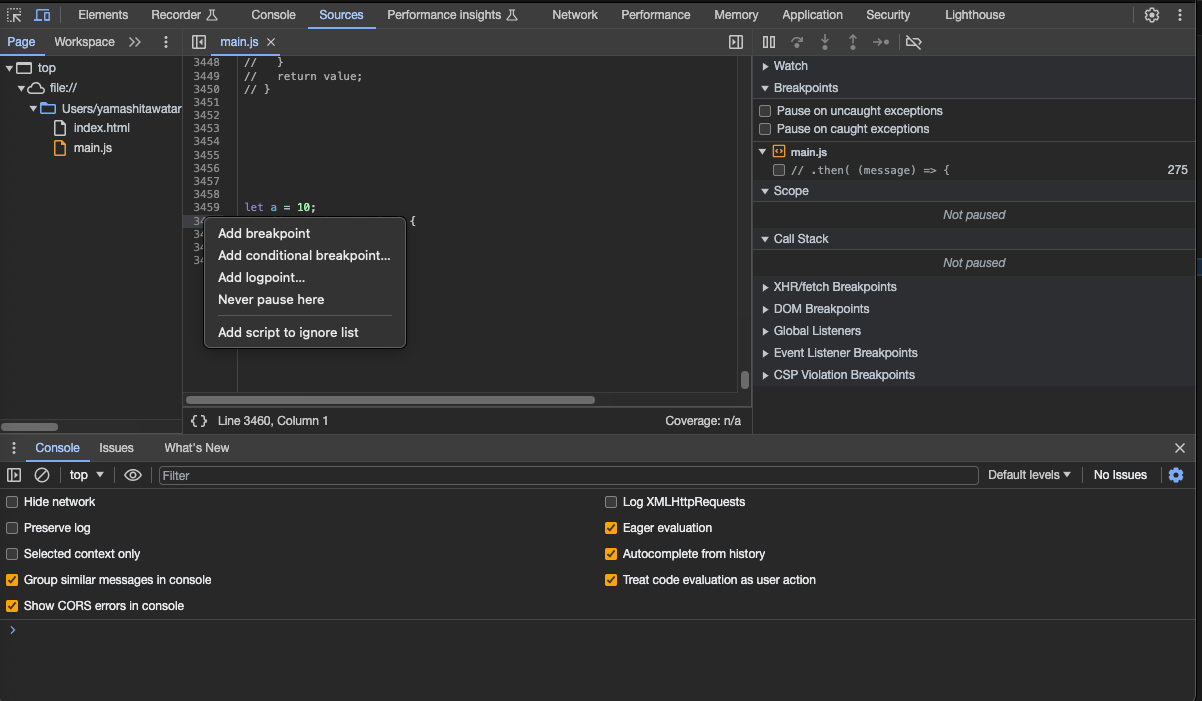The width and height of the screenshot is (1202, 701).
Task: Select Add conditional breakpoint menu item
Action: pyautogui.click(x=304, y=256)
